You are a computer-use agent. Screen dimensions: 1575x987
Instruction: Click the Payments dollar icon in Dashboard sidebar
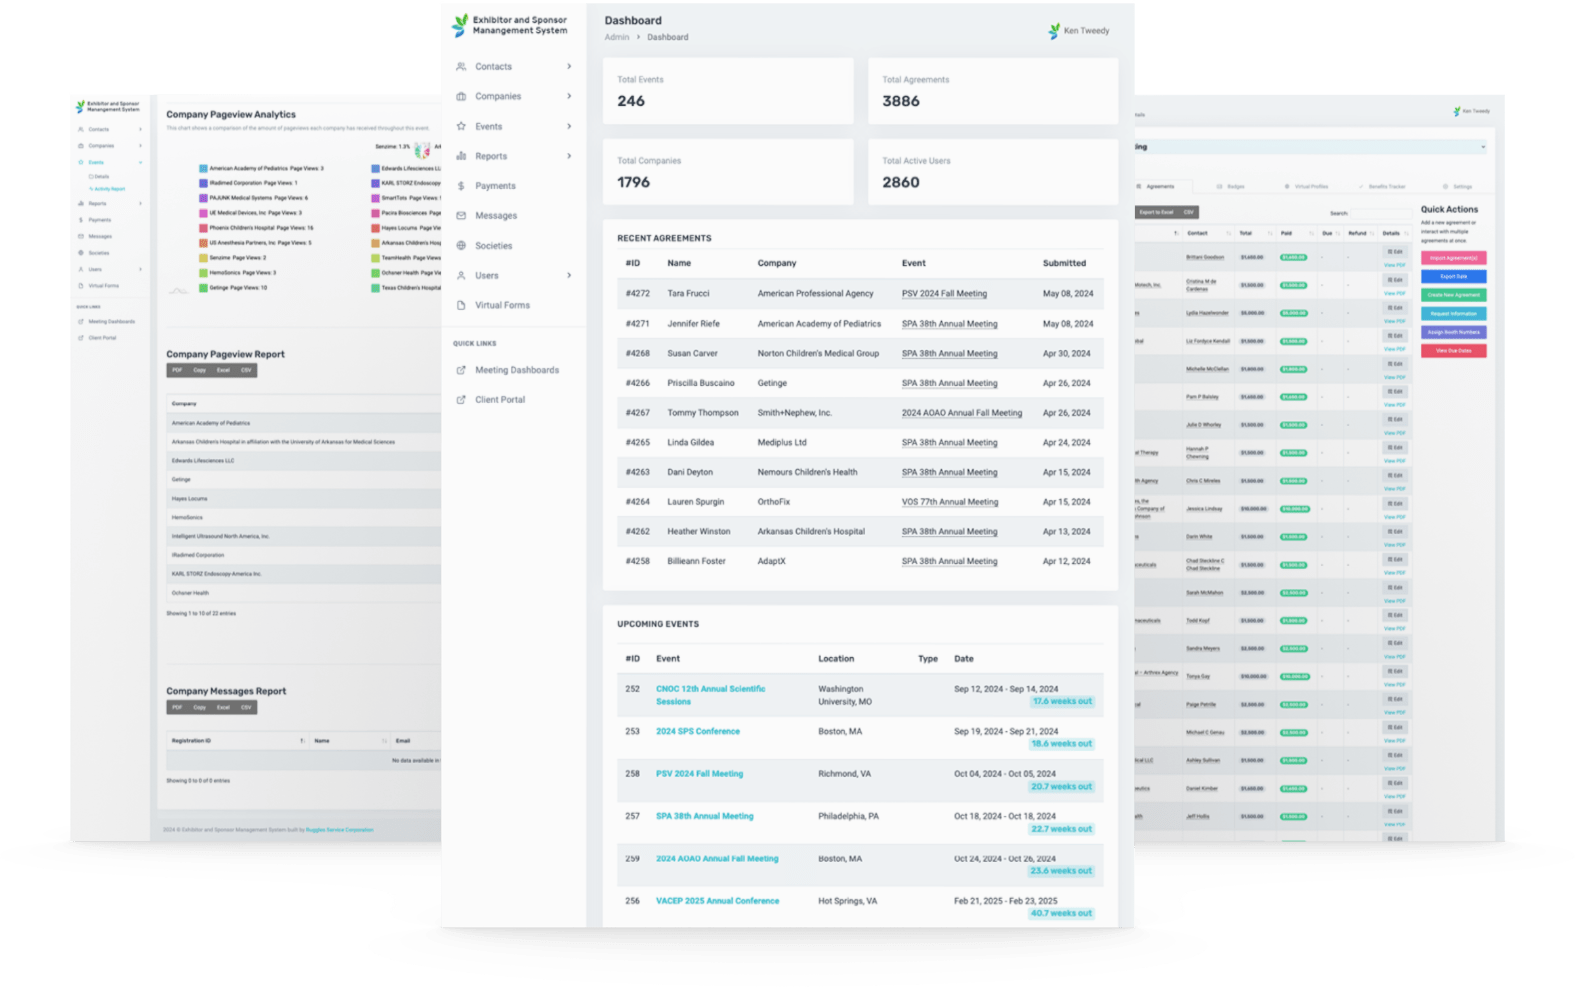[461, 186]
